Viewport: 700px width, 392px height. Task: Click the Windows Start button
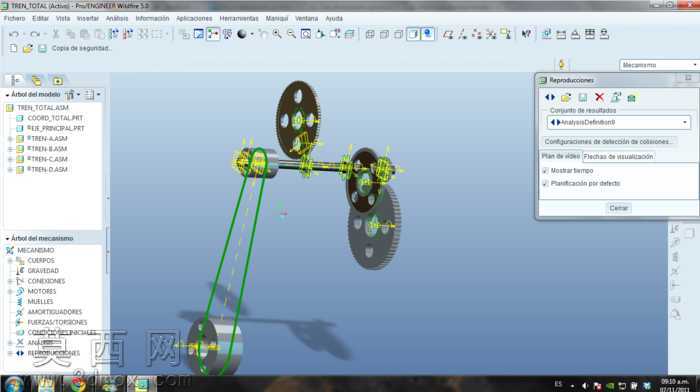point(14,384)
